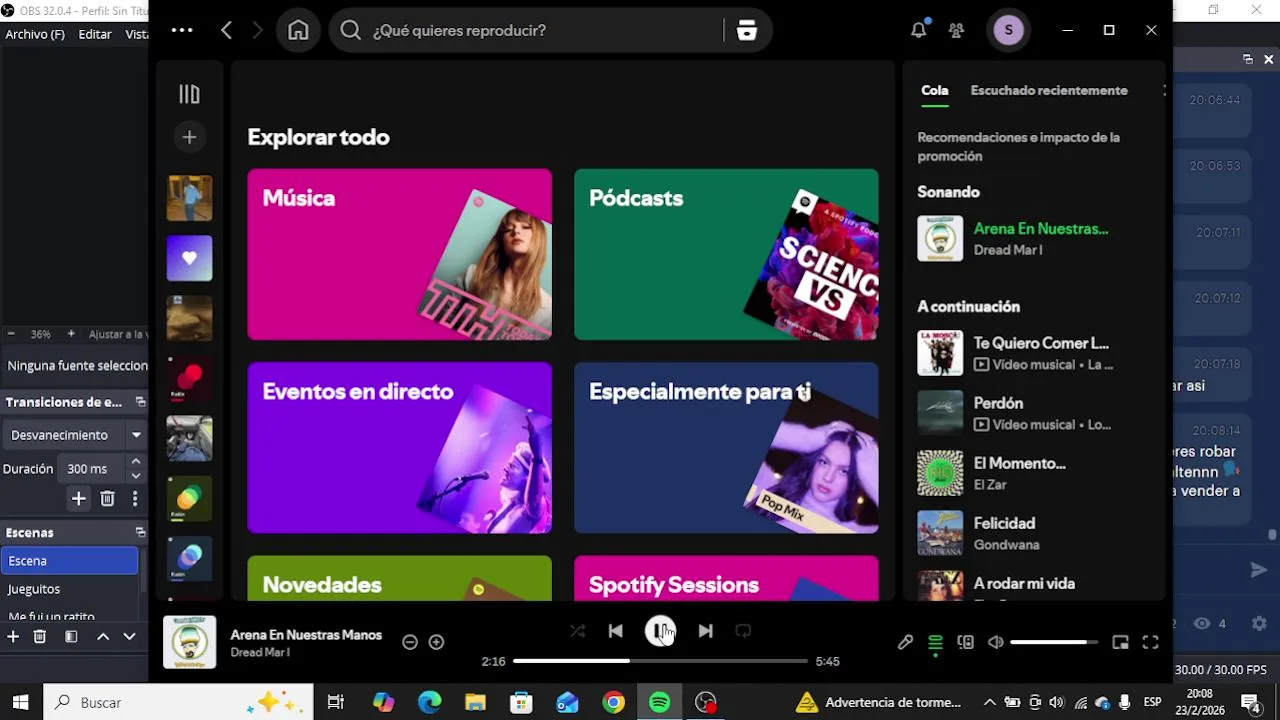Open the Desvanecimiento transition dropdown in OBS
This screenshot has height=720, width=1280.
75,435
